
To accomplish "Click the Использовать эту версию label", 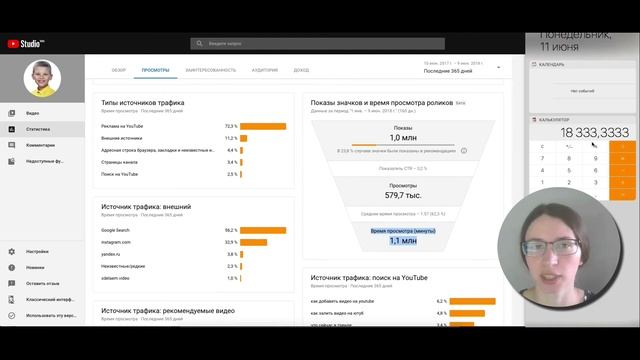I will (x=51, y=316).
